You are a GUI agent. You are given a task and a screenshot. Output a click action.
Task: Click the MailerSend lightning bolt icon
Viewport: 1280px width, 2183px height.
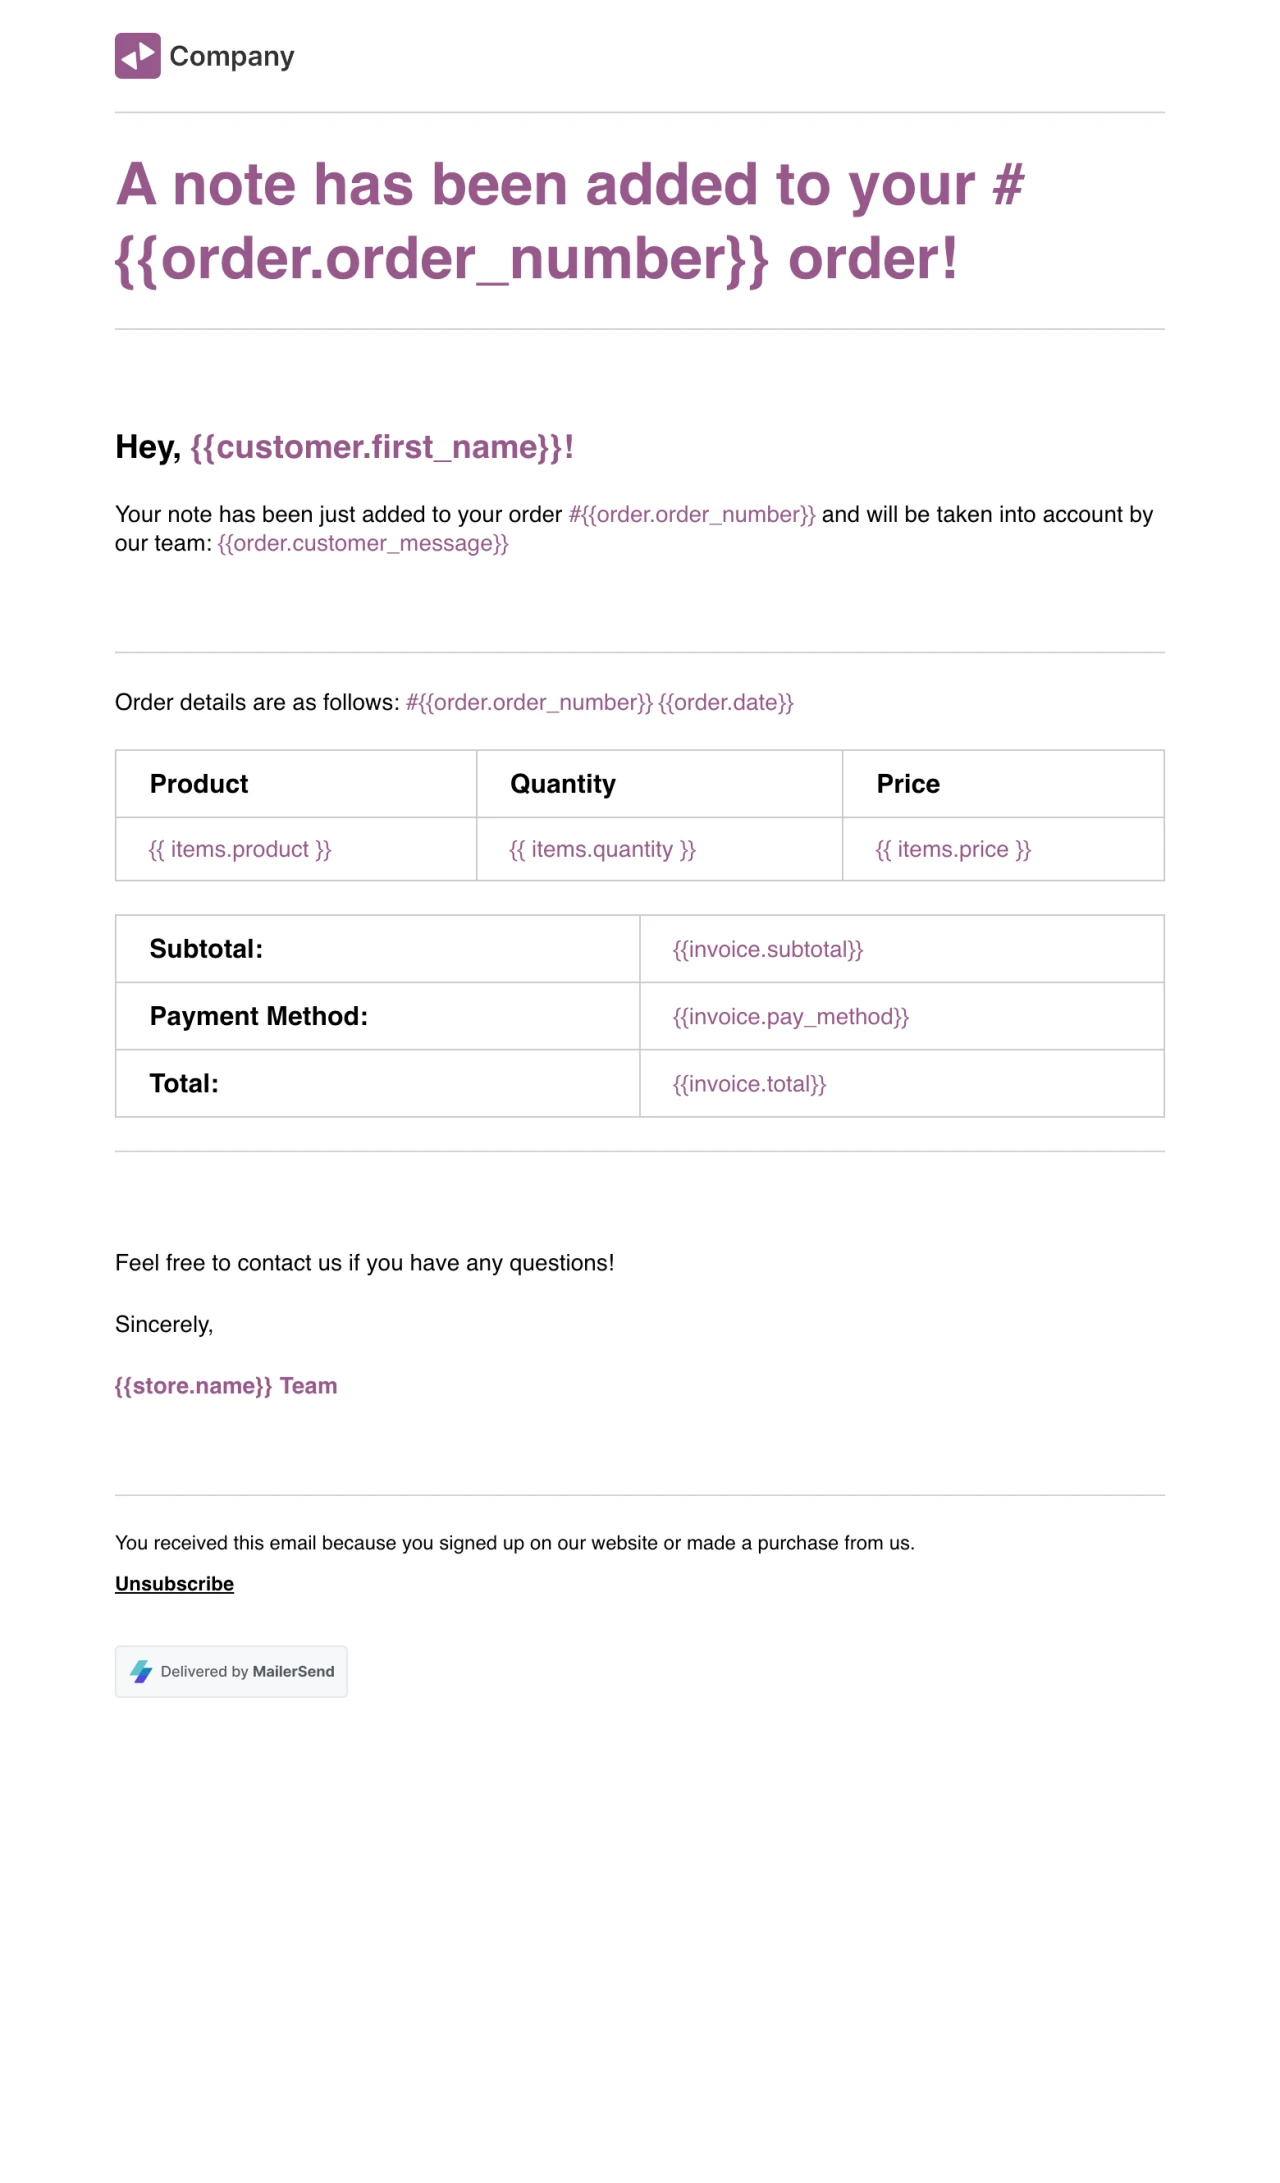click(x=141, y=1671)
